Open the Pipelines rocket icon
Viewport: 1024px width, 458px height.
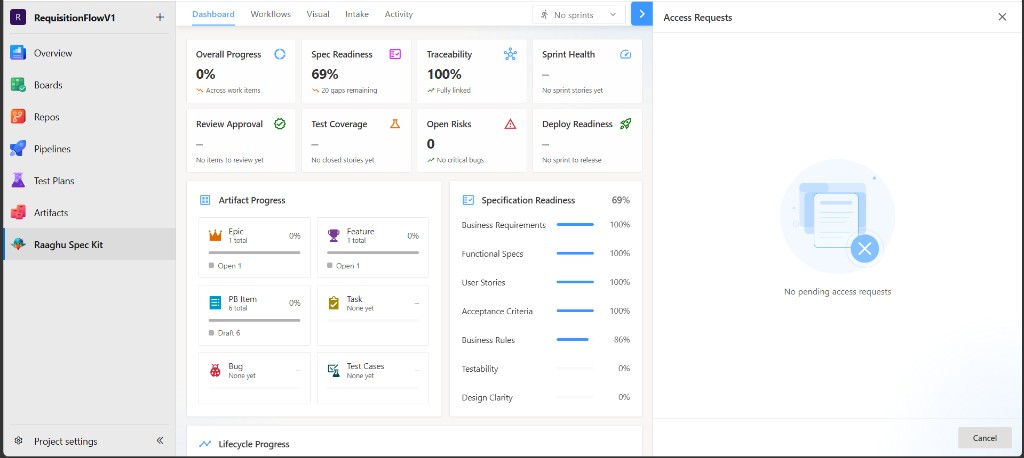(18, 149)
